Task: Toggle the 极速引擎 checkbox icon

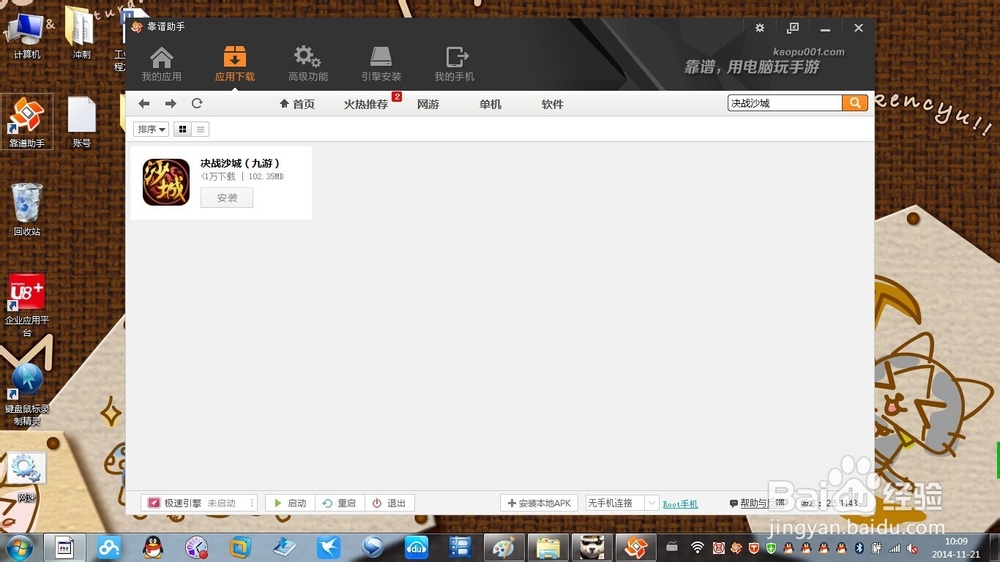Action: [154, 503]
